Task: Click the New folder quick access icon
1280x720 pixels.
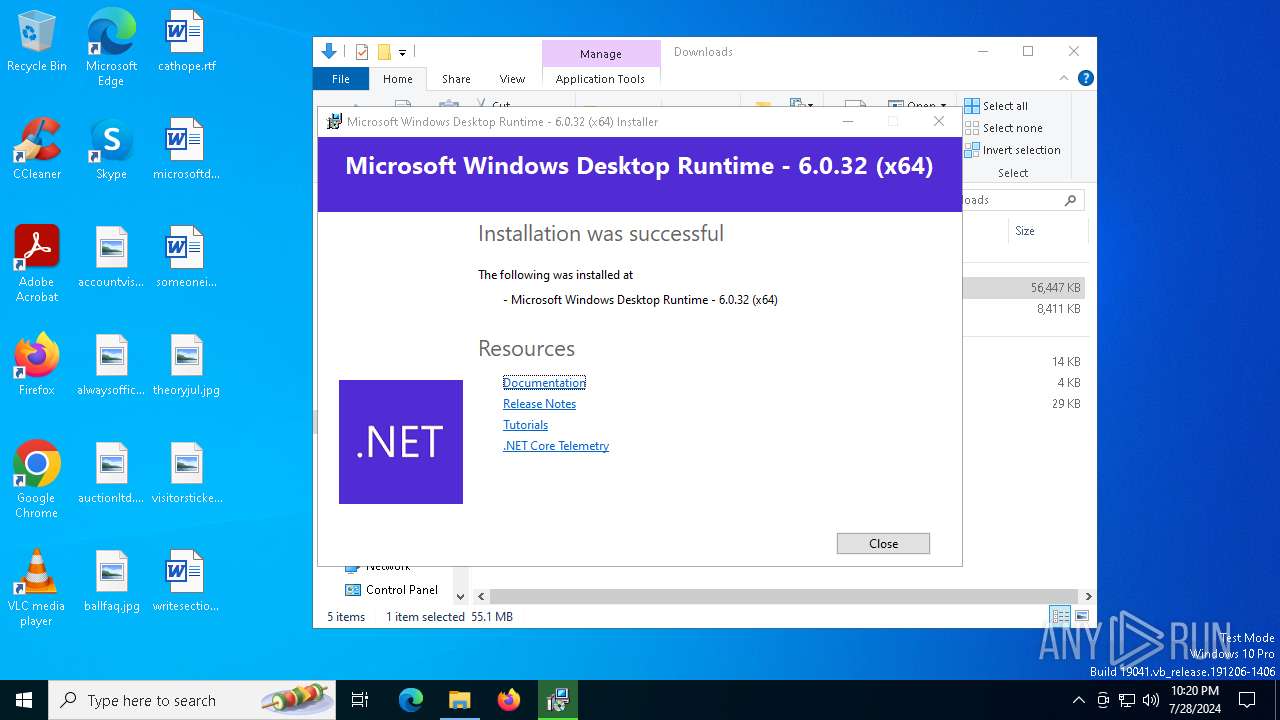Action: pos(384,52)
